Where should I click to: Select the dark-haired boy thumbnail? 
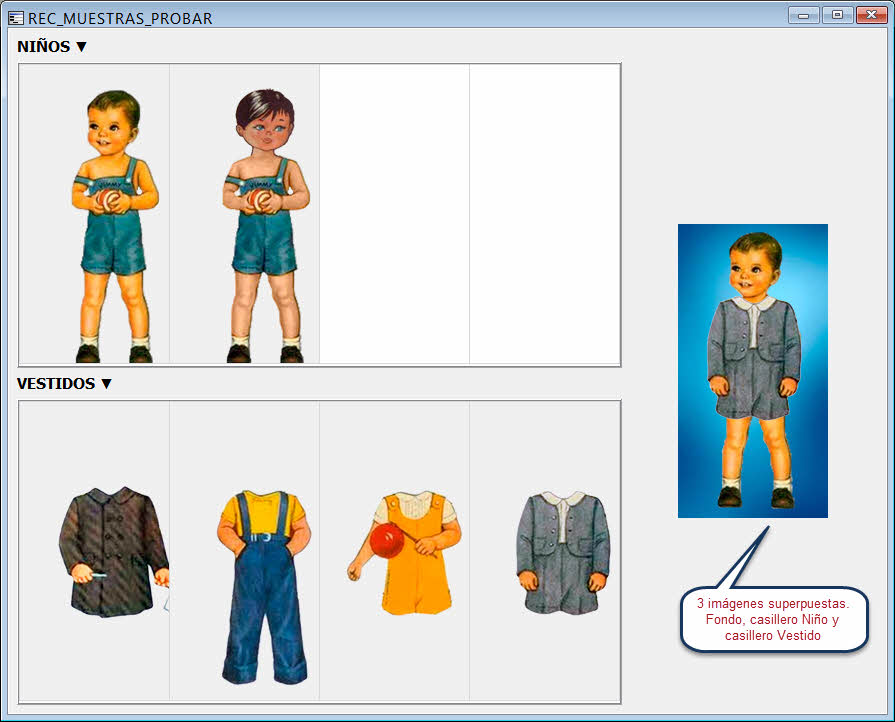[x=244, y=214]
